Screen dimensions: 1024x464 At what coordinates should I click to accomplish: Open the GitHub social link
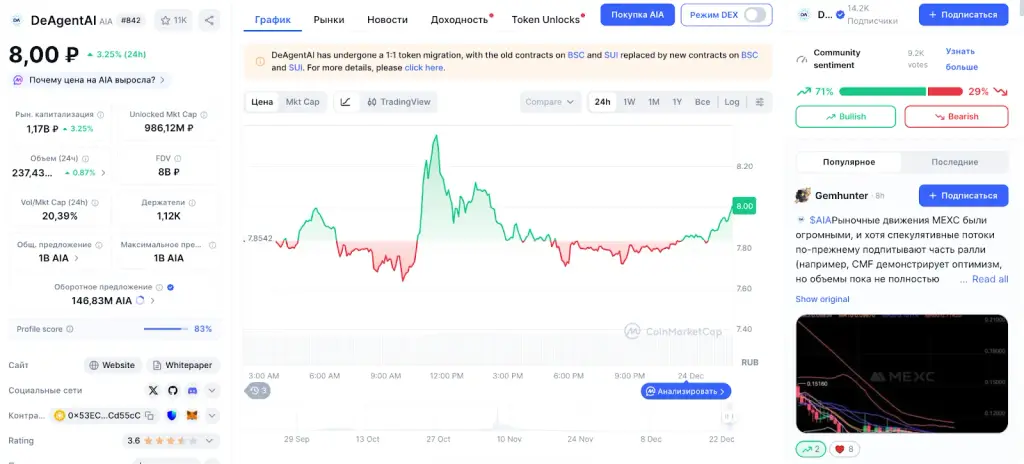click(172, 390)
